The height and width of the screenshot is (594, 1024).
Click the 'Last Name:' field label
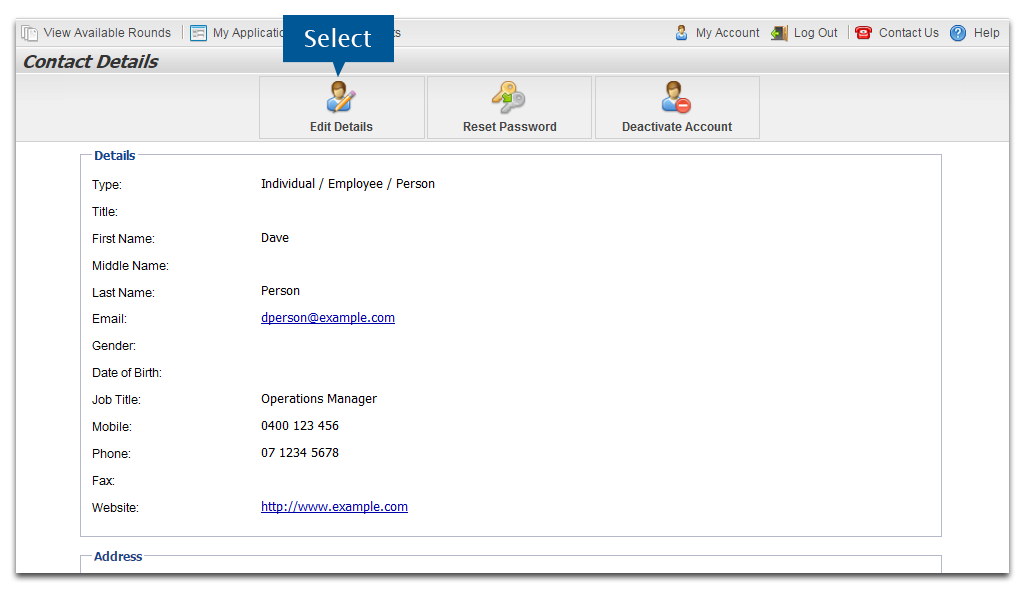click(x=123, y=292)
